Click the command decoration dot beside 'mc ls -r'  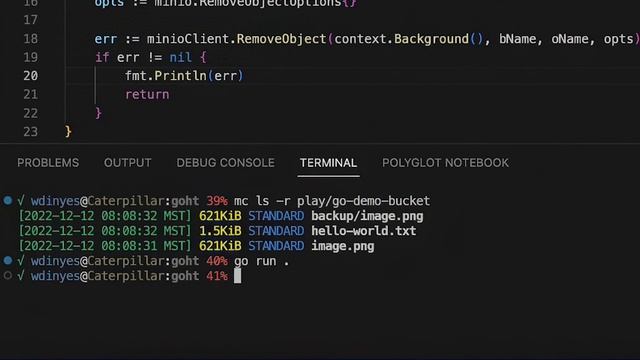[x=8, y=200]
